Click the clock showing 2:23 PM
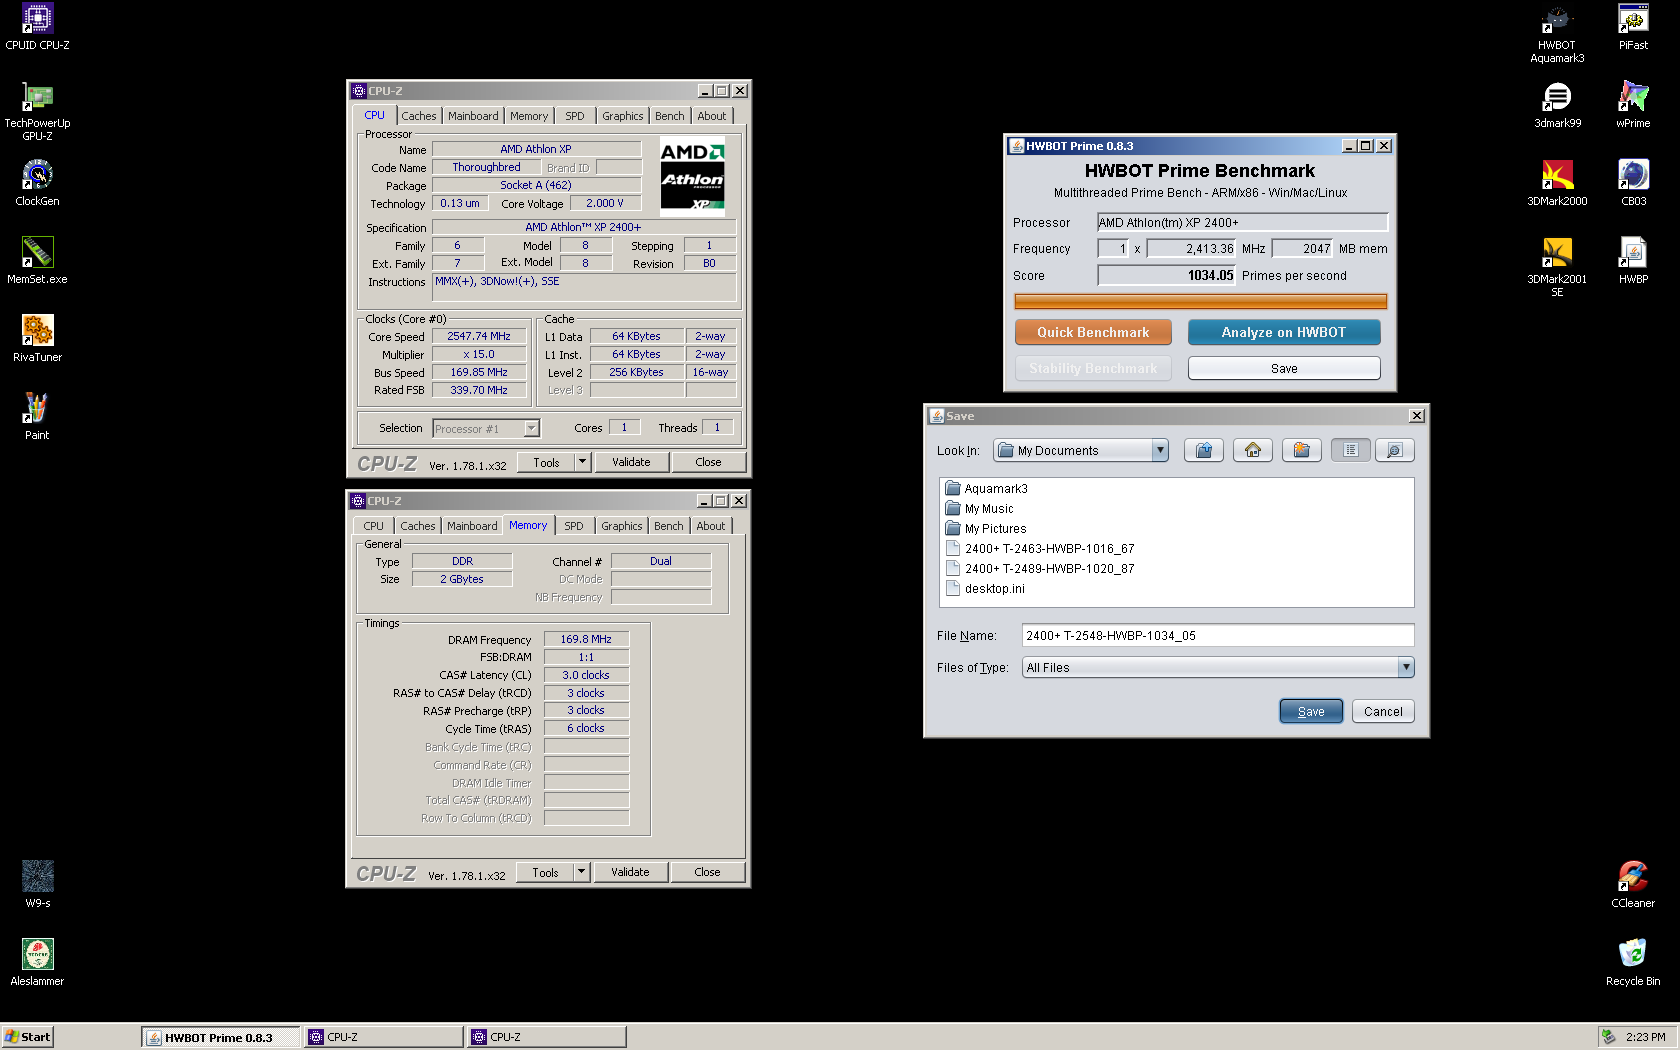 (1646, 1037)
